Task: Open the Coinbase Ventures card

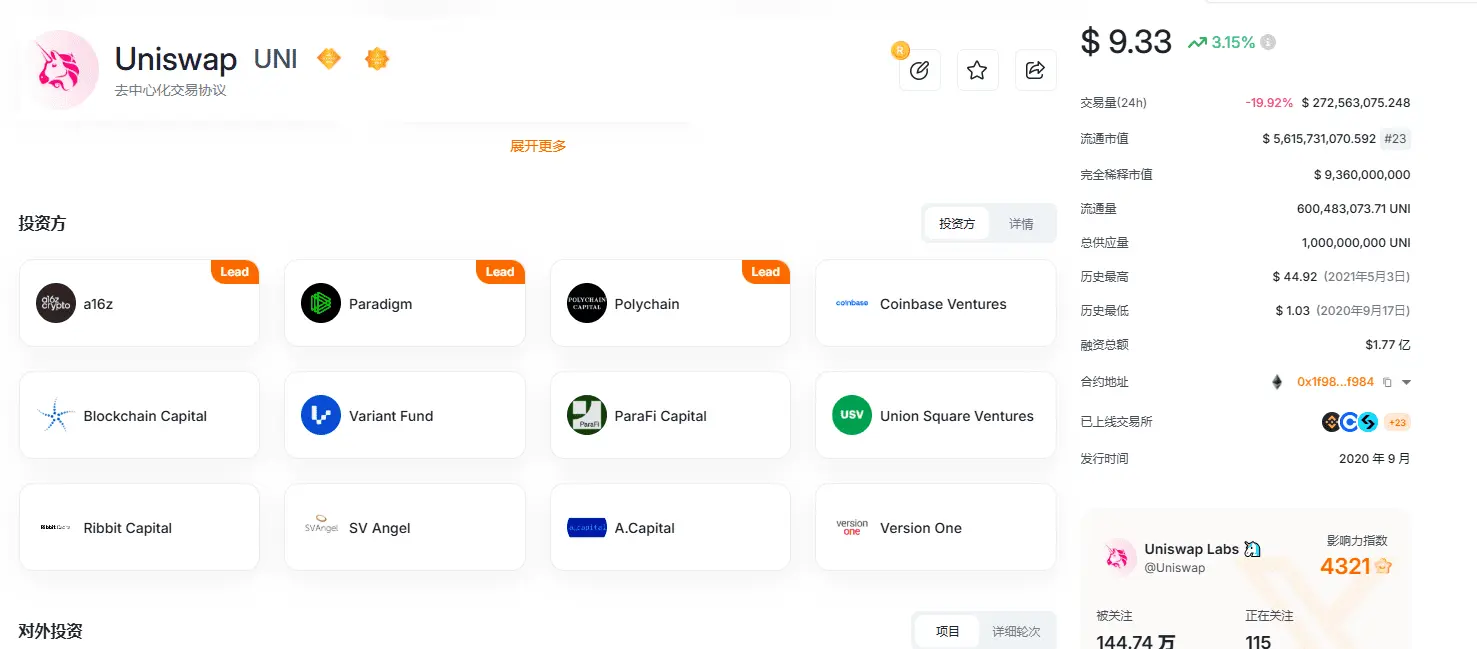Action: 936,303
